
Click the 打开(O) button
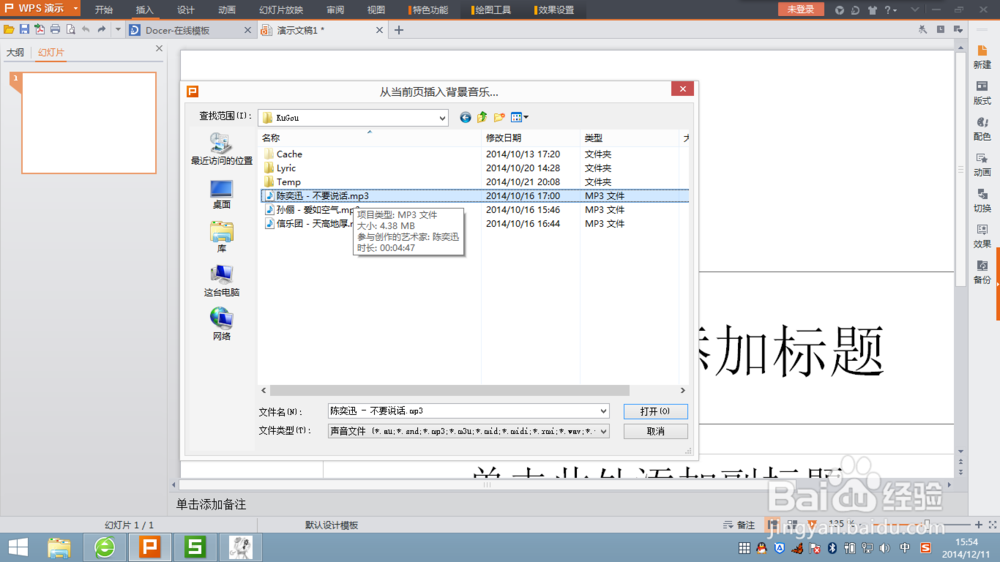click(655, 411)
